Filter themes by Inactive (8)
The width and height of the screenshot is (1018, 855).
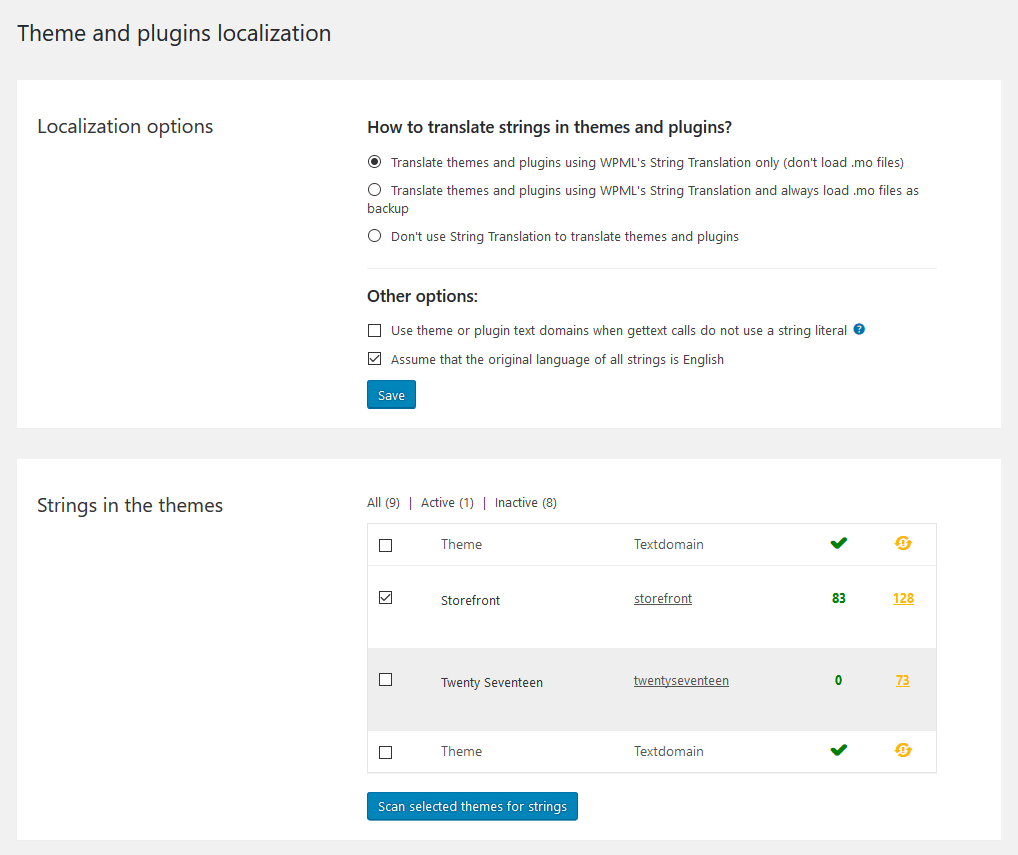[x=525, y=503]
